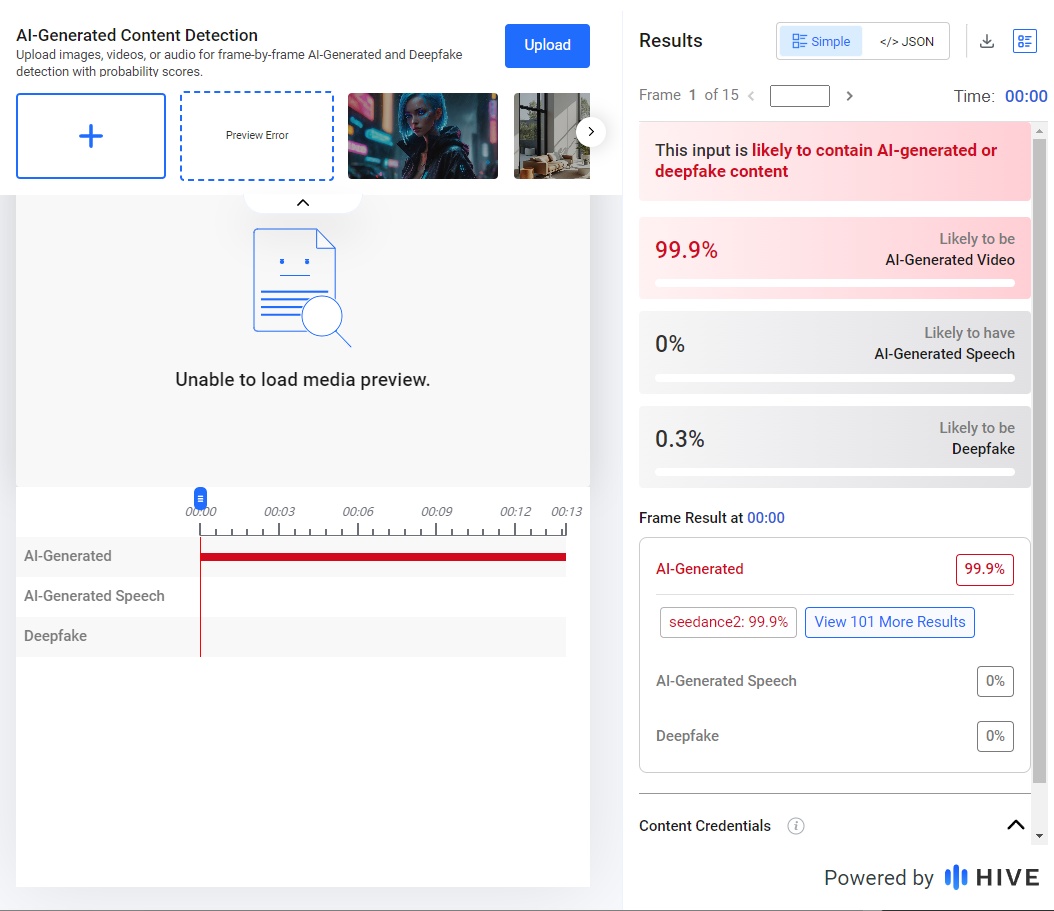Click the blue Upload button

[x=547, y=46]
